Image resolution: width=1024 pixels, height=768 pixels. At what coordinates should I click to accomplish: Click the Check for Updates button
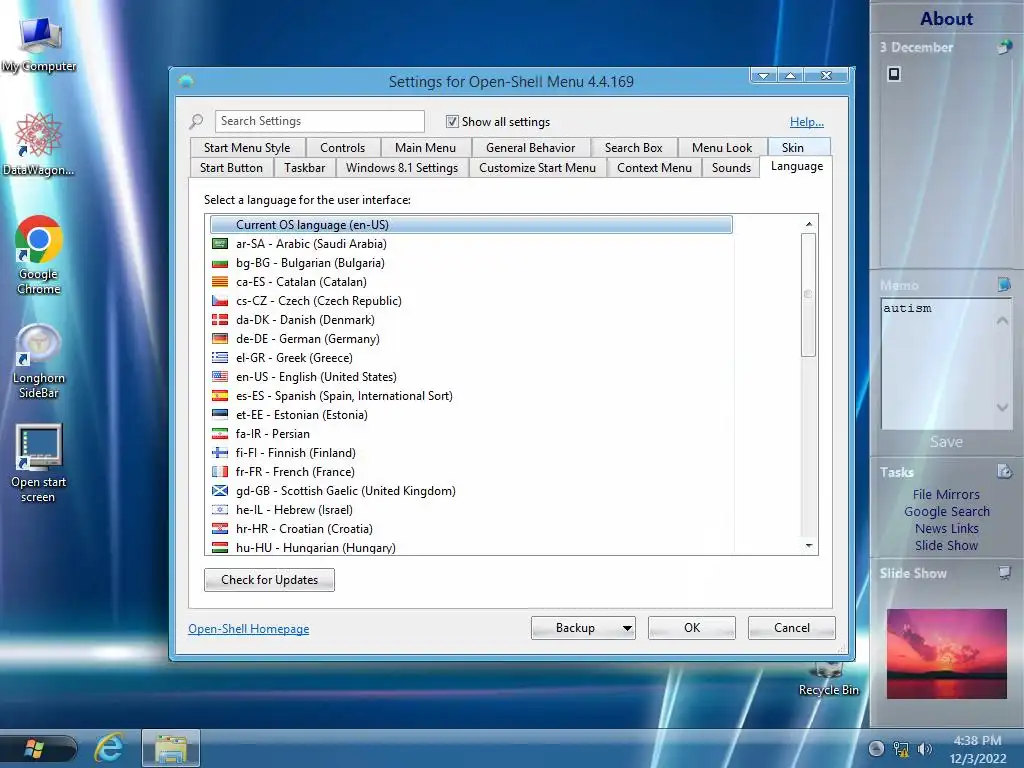point(269,580)
